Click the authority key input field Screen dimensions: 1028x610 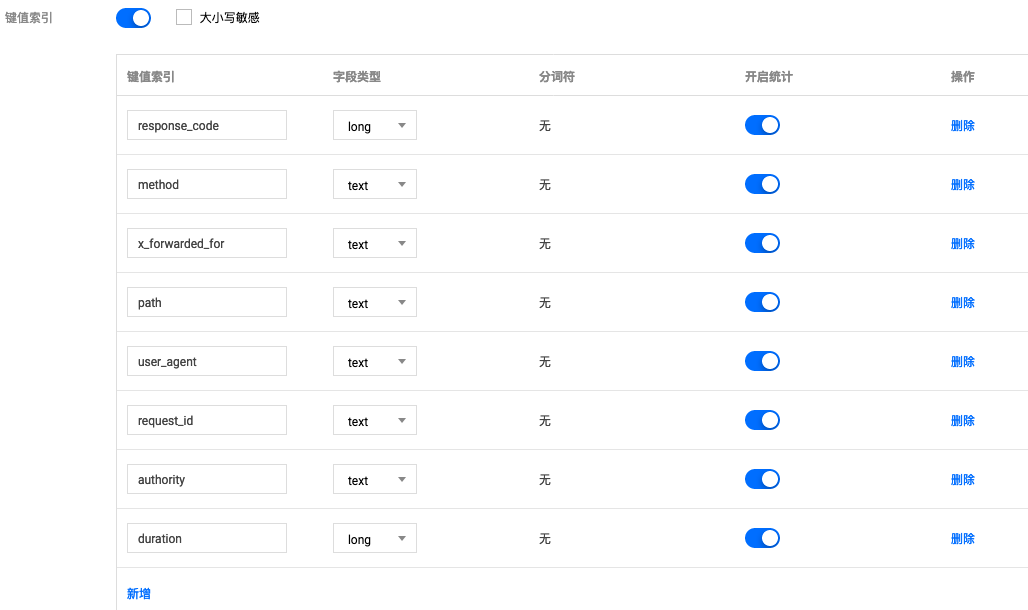[207, 479]
